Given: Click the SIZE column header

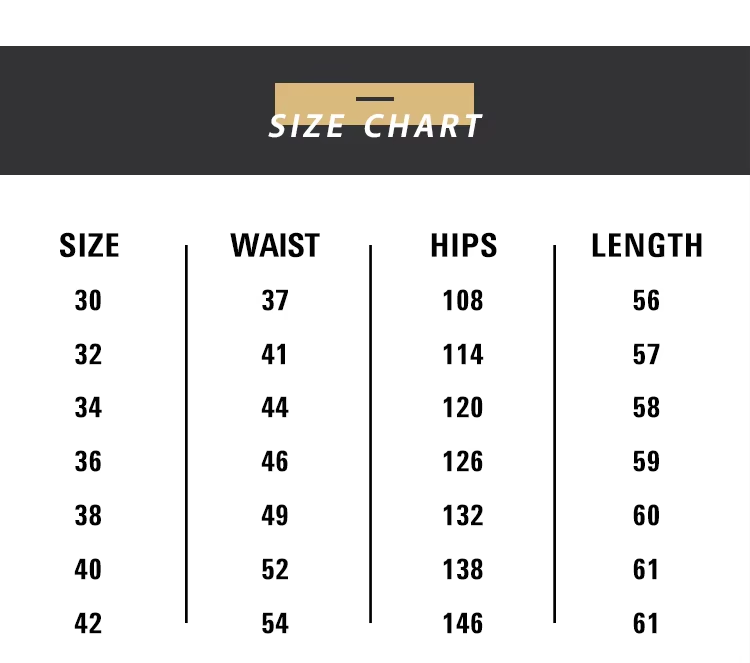Looking at the screenshot, I should pos(89,246).
